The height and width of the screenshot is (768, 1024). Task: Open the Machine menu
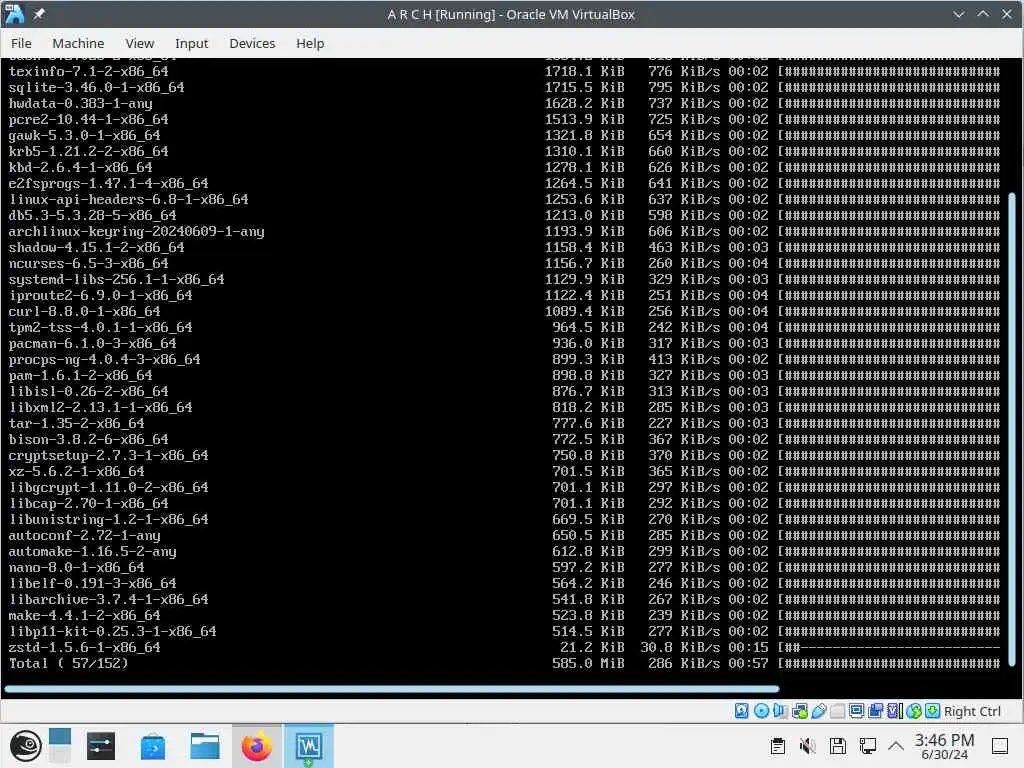pyautogui.click(x=78, y=43)
